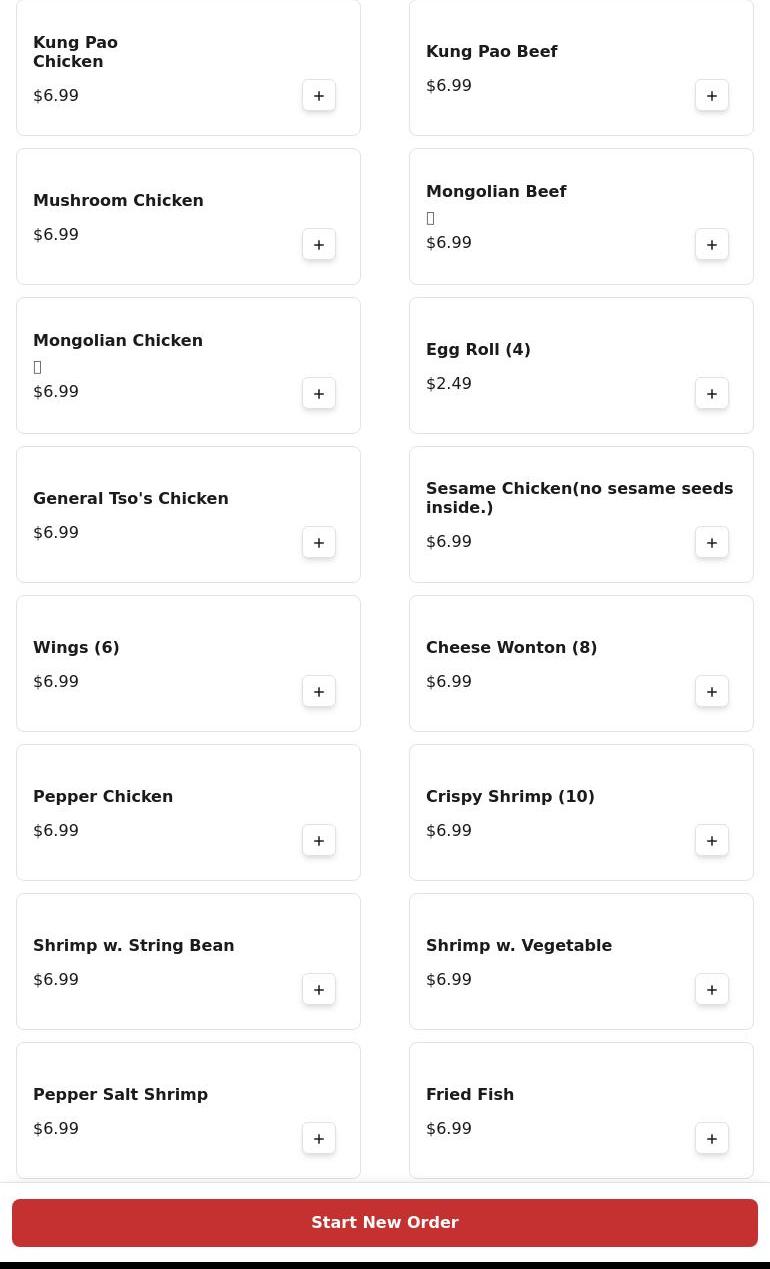Open the Wings (6) item title
Viewport: 770px width, 1269px height.
coord(76,648)
